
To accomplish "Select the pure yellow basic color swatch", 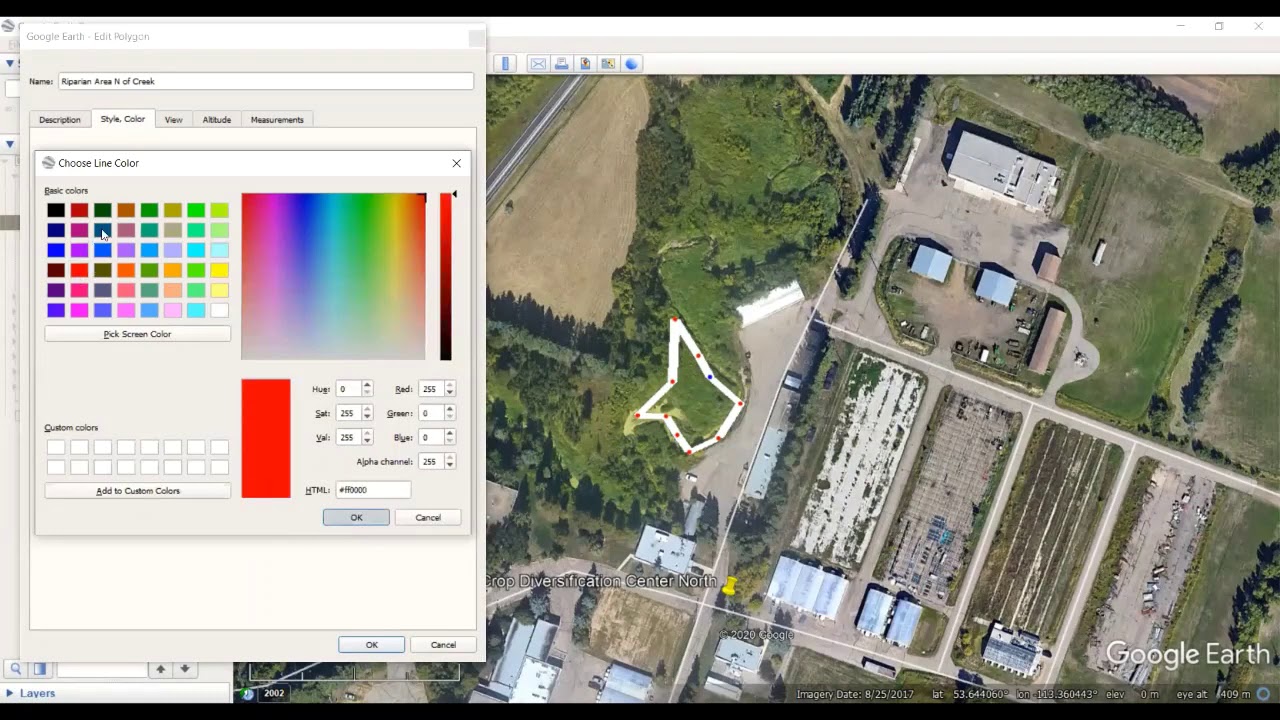I will coord(219,270).
